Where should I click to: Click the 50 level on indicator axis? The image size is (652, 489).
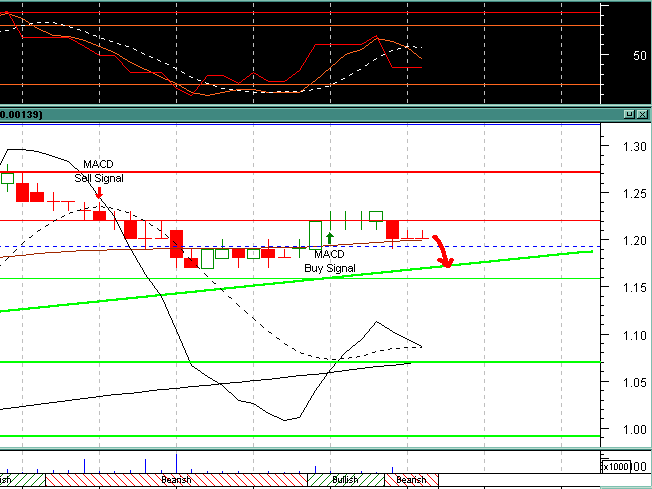tap(640, 56)
